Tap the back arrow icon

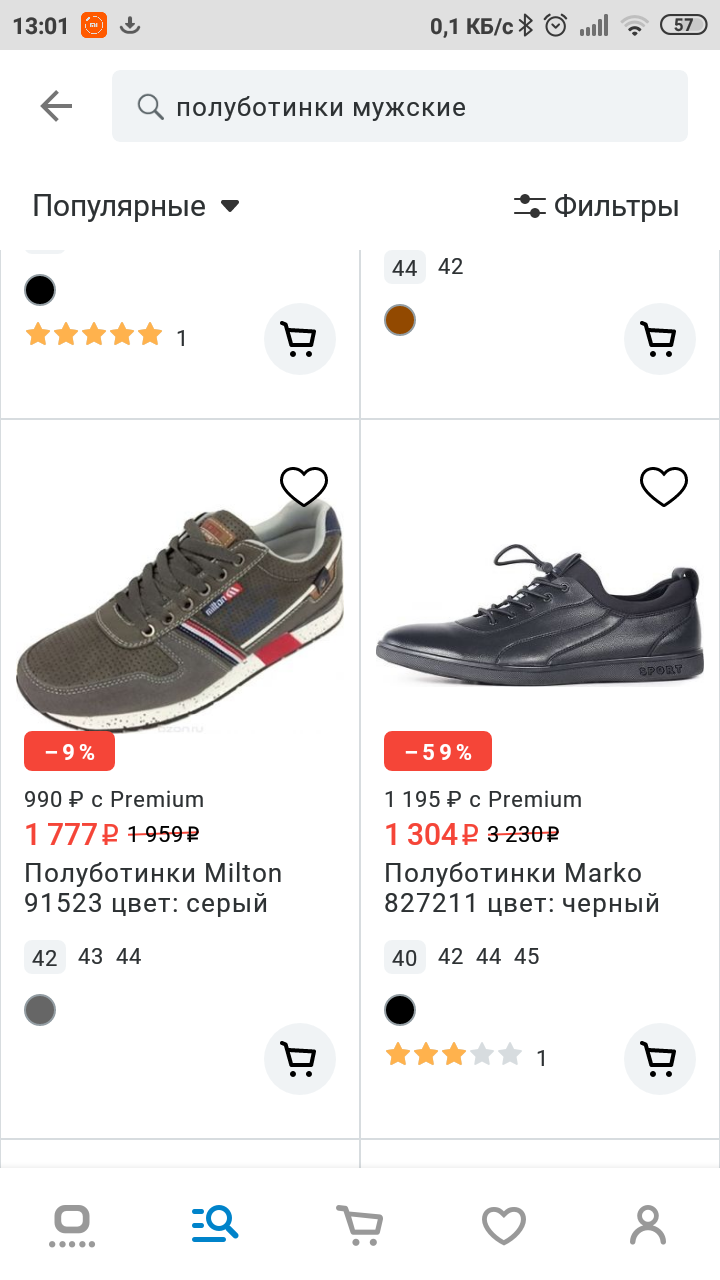pyautogui.click(x=56, y=106)
